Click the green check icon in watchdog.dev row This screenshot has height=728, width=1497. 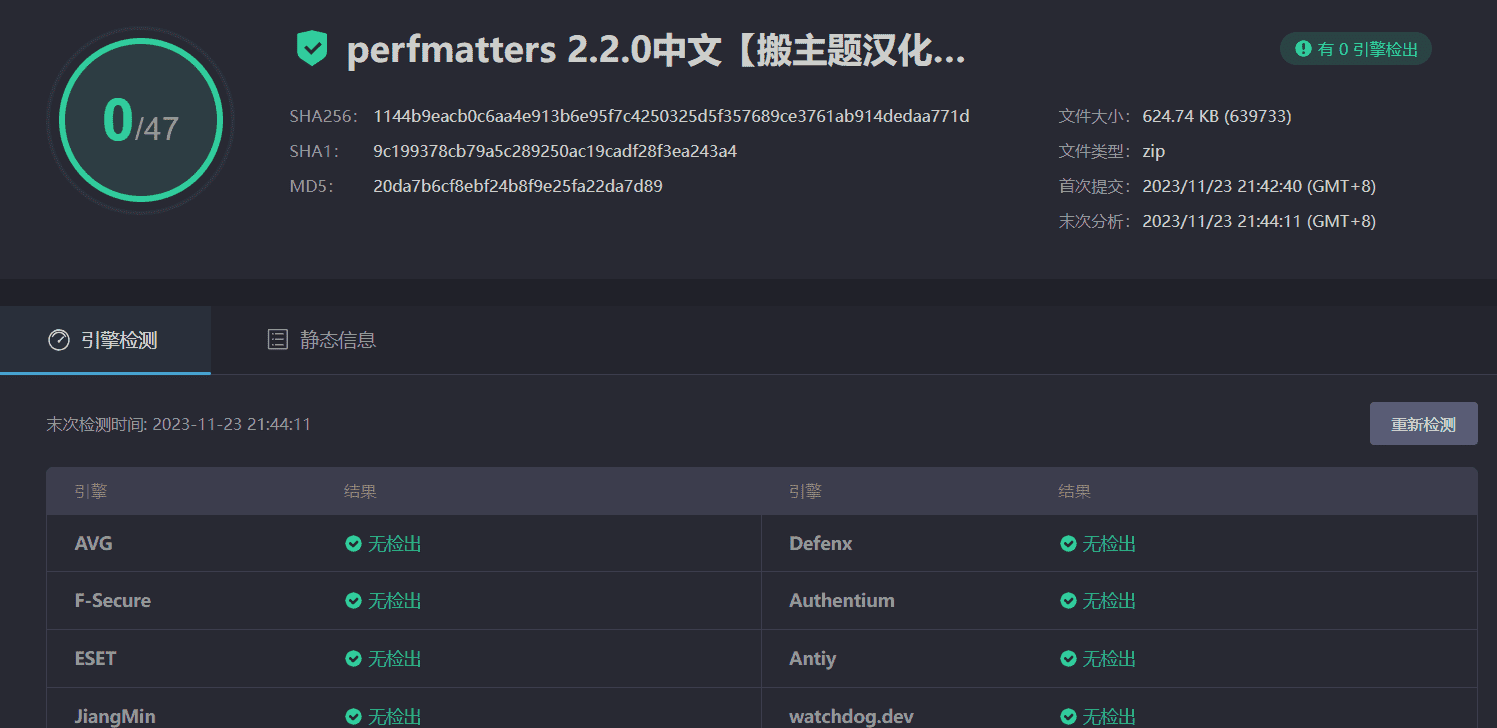(1068, 717)
